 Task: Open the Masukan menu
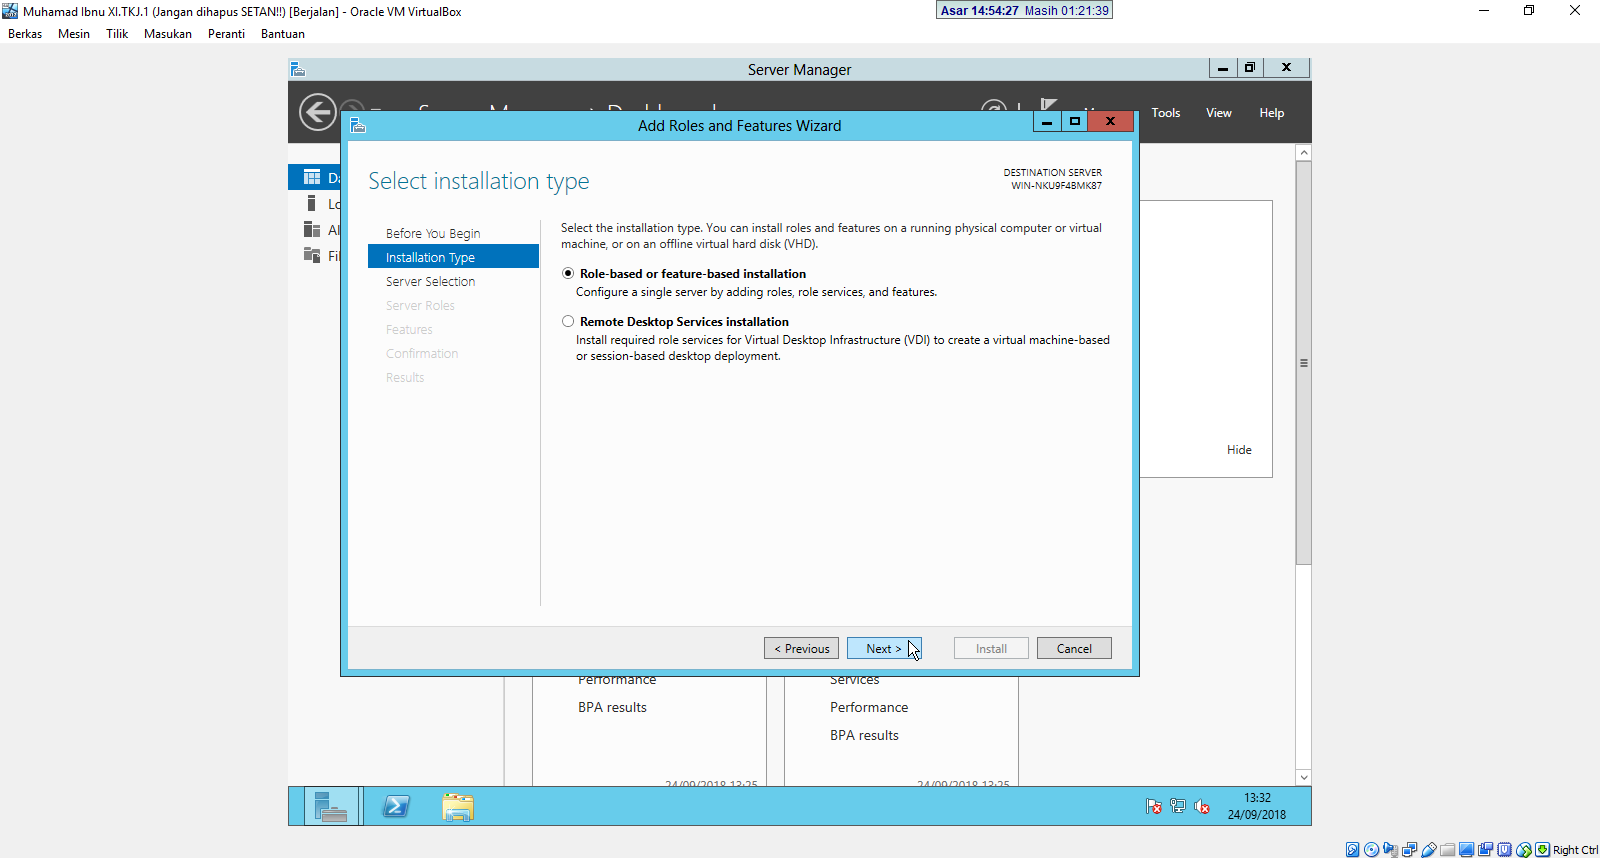click(x=168, y=34)
